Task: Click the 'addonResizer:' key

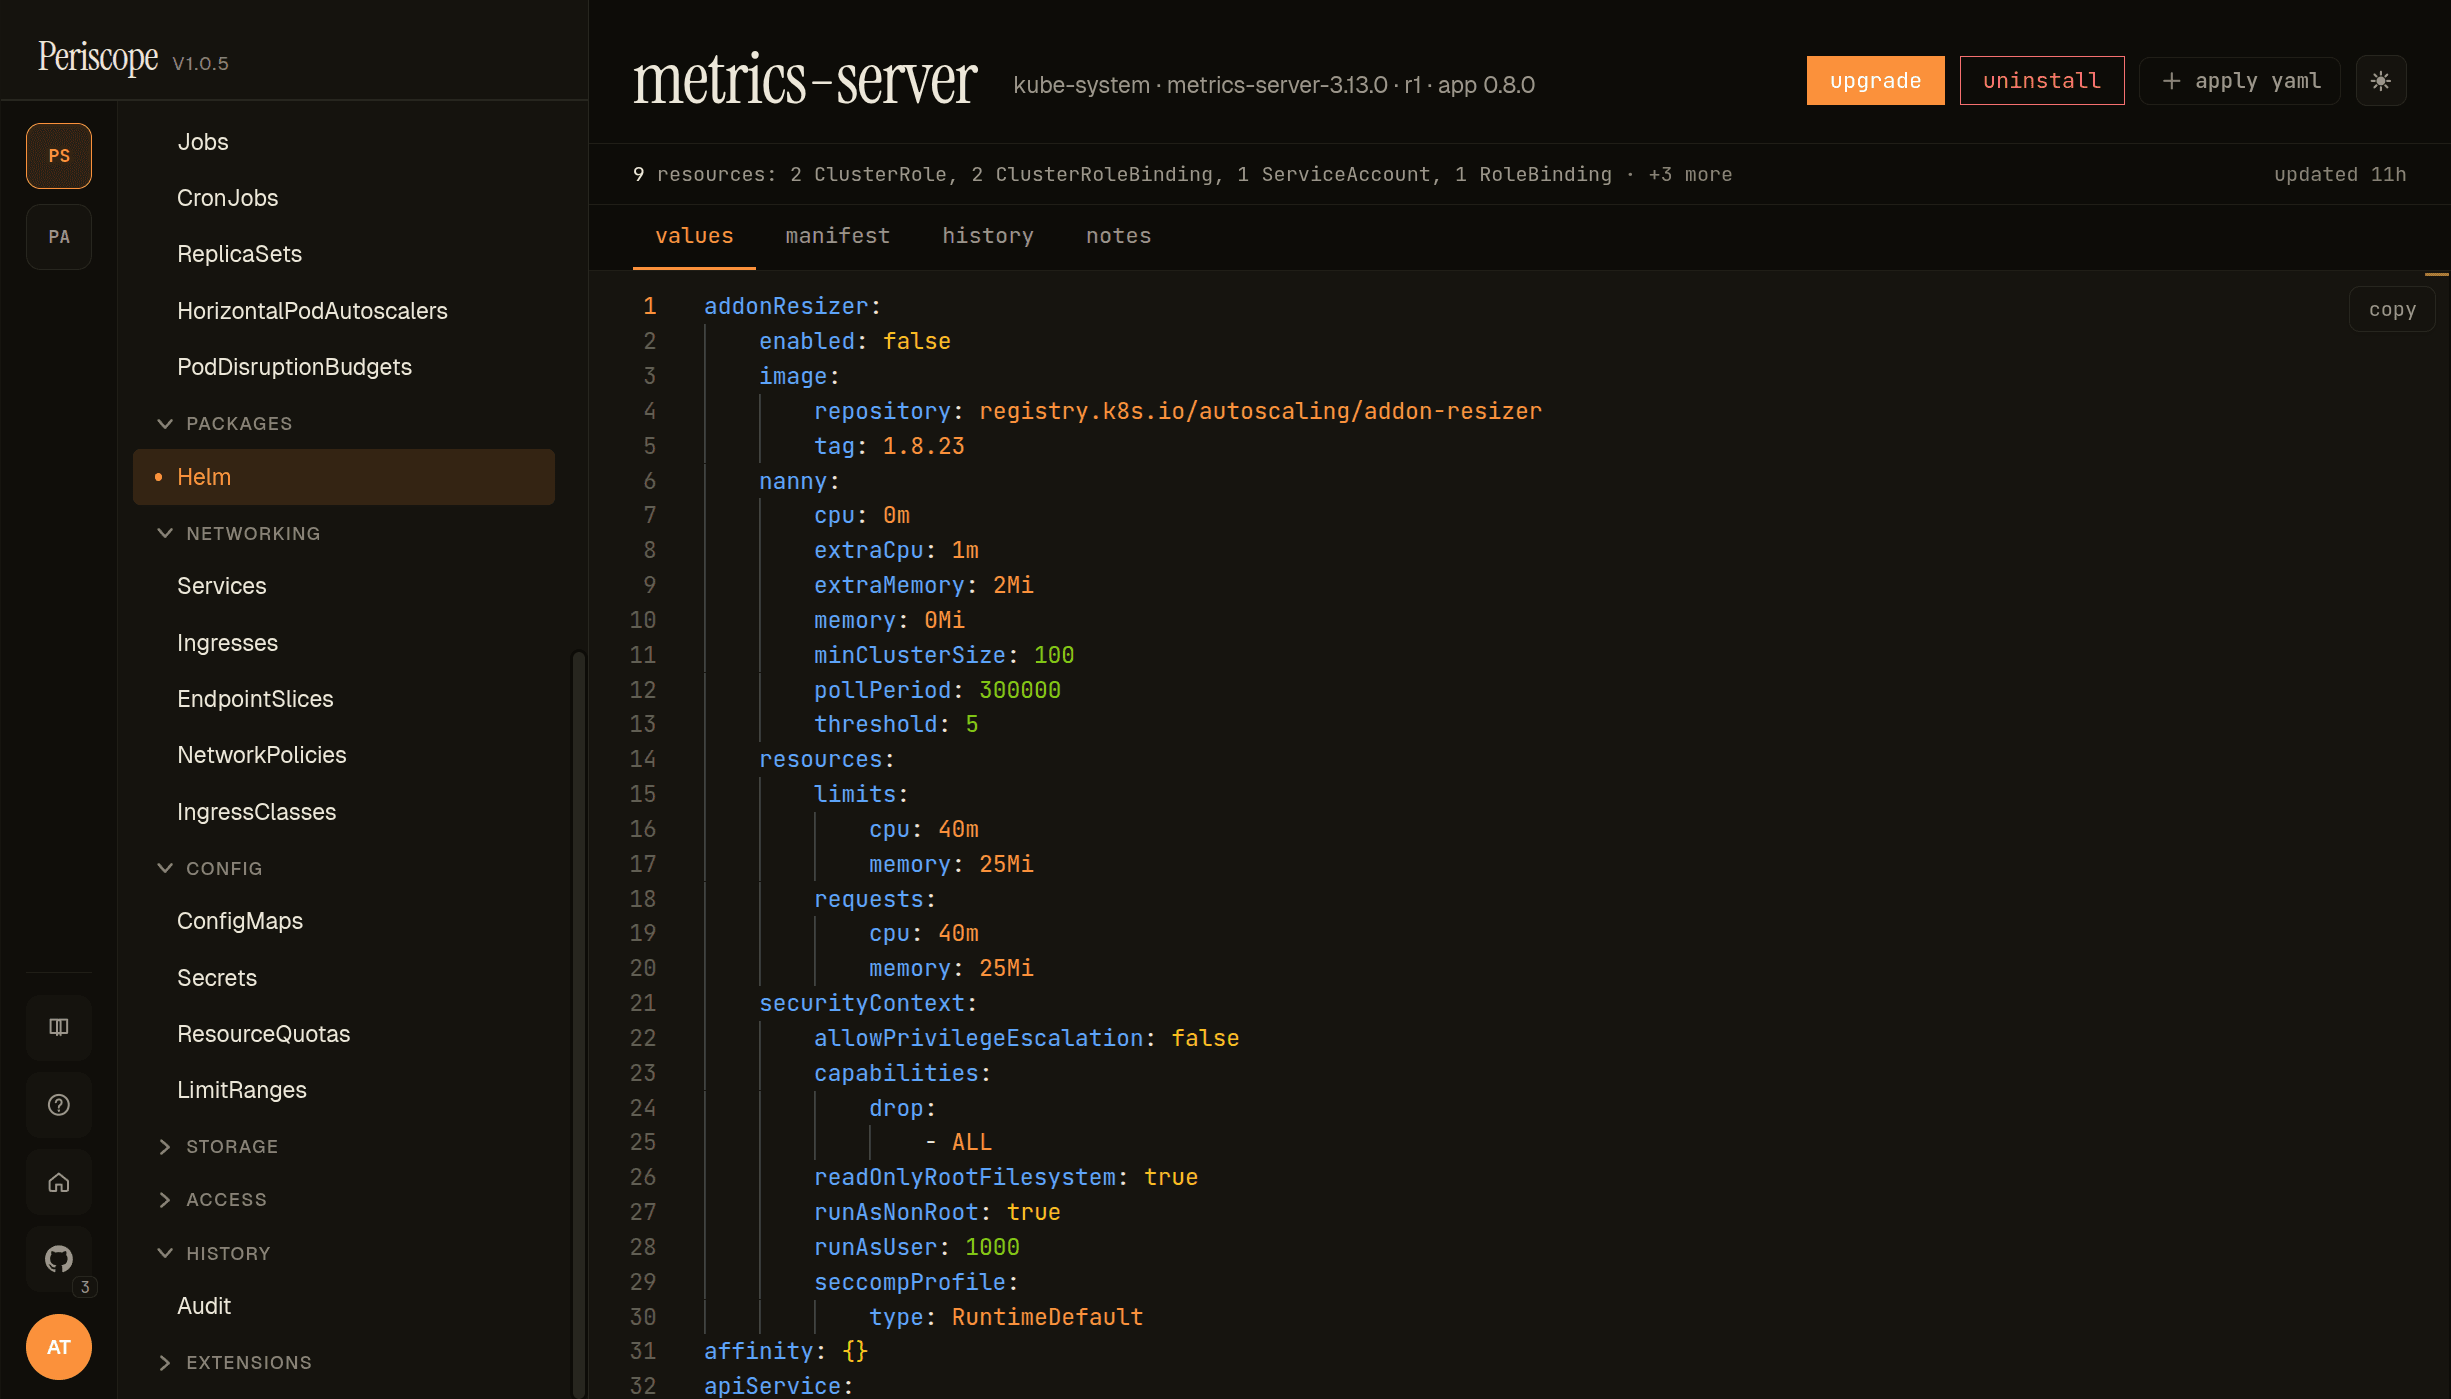Action: click(792, 306)
